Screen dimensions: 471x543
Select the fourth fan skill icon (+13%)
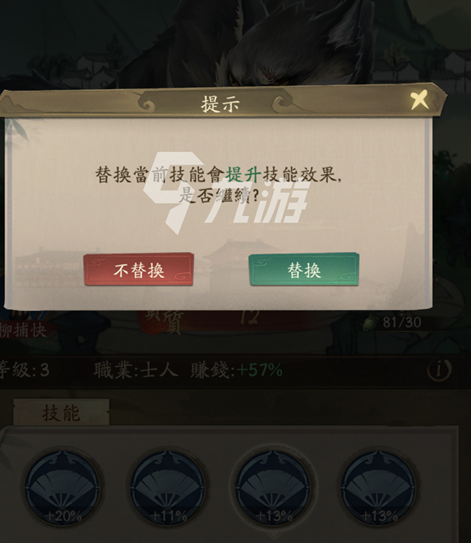(x=379, y=488)
